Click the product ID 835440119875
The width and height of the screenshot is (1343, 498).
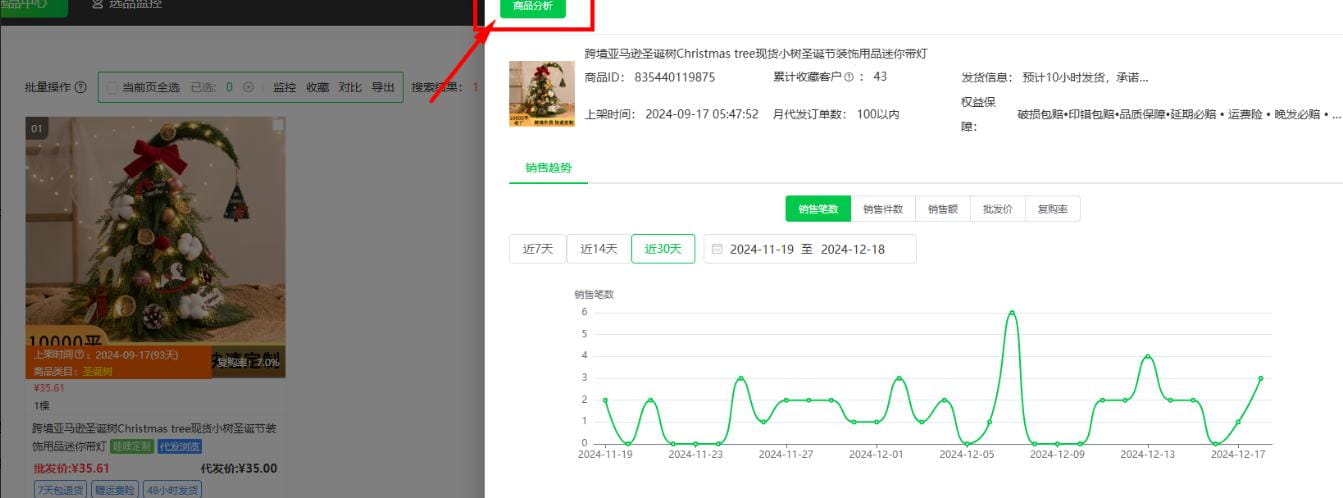click(x=675, y=77)
